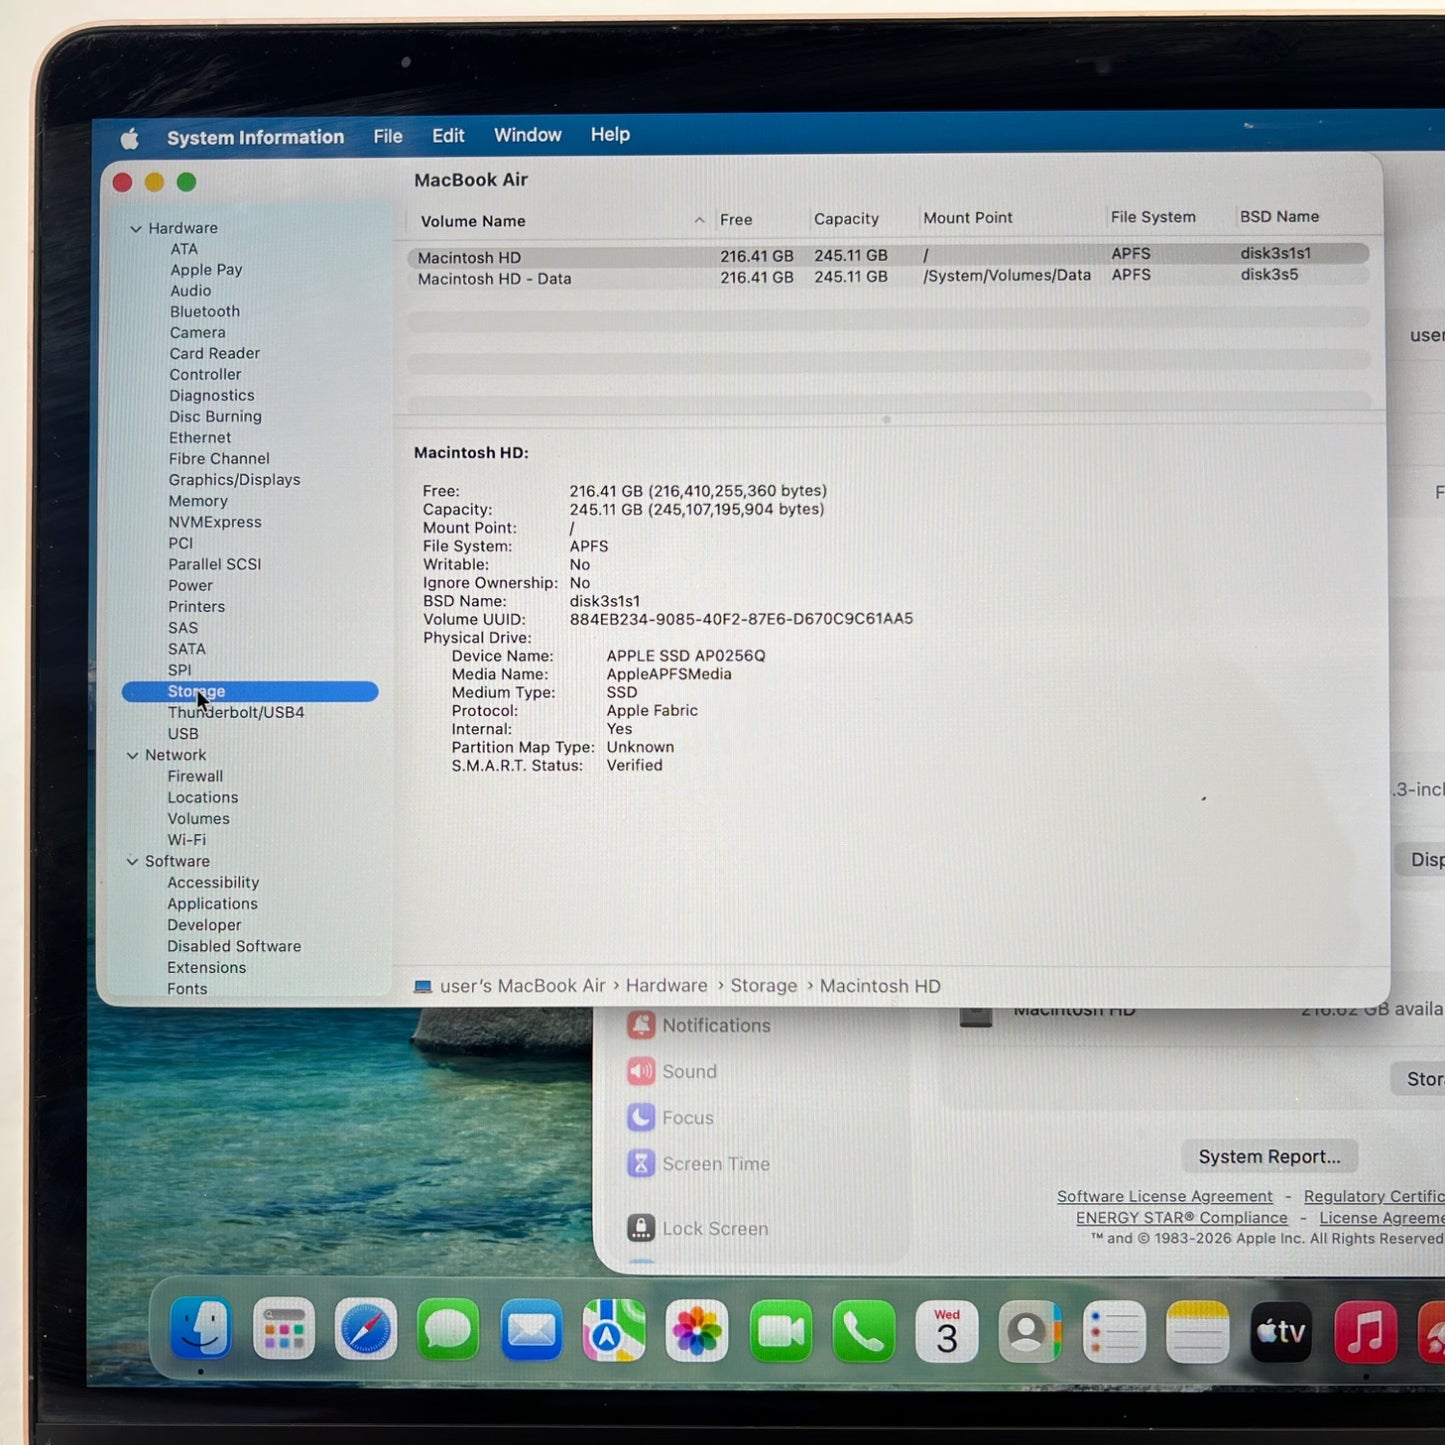Open the Edit menu
Viewport: 1445px width, 1445px height.
(x=448, y=135)
